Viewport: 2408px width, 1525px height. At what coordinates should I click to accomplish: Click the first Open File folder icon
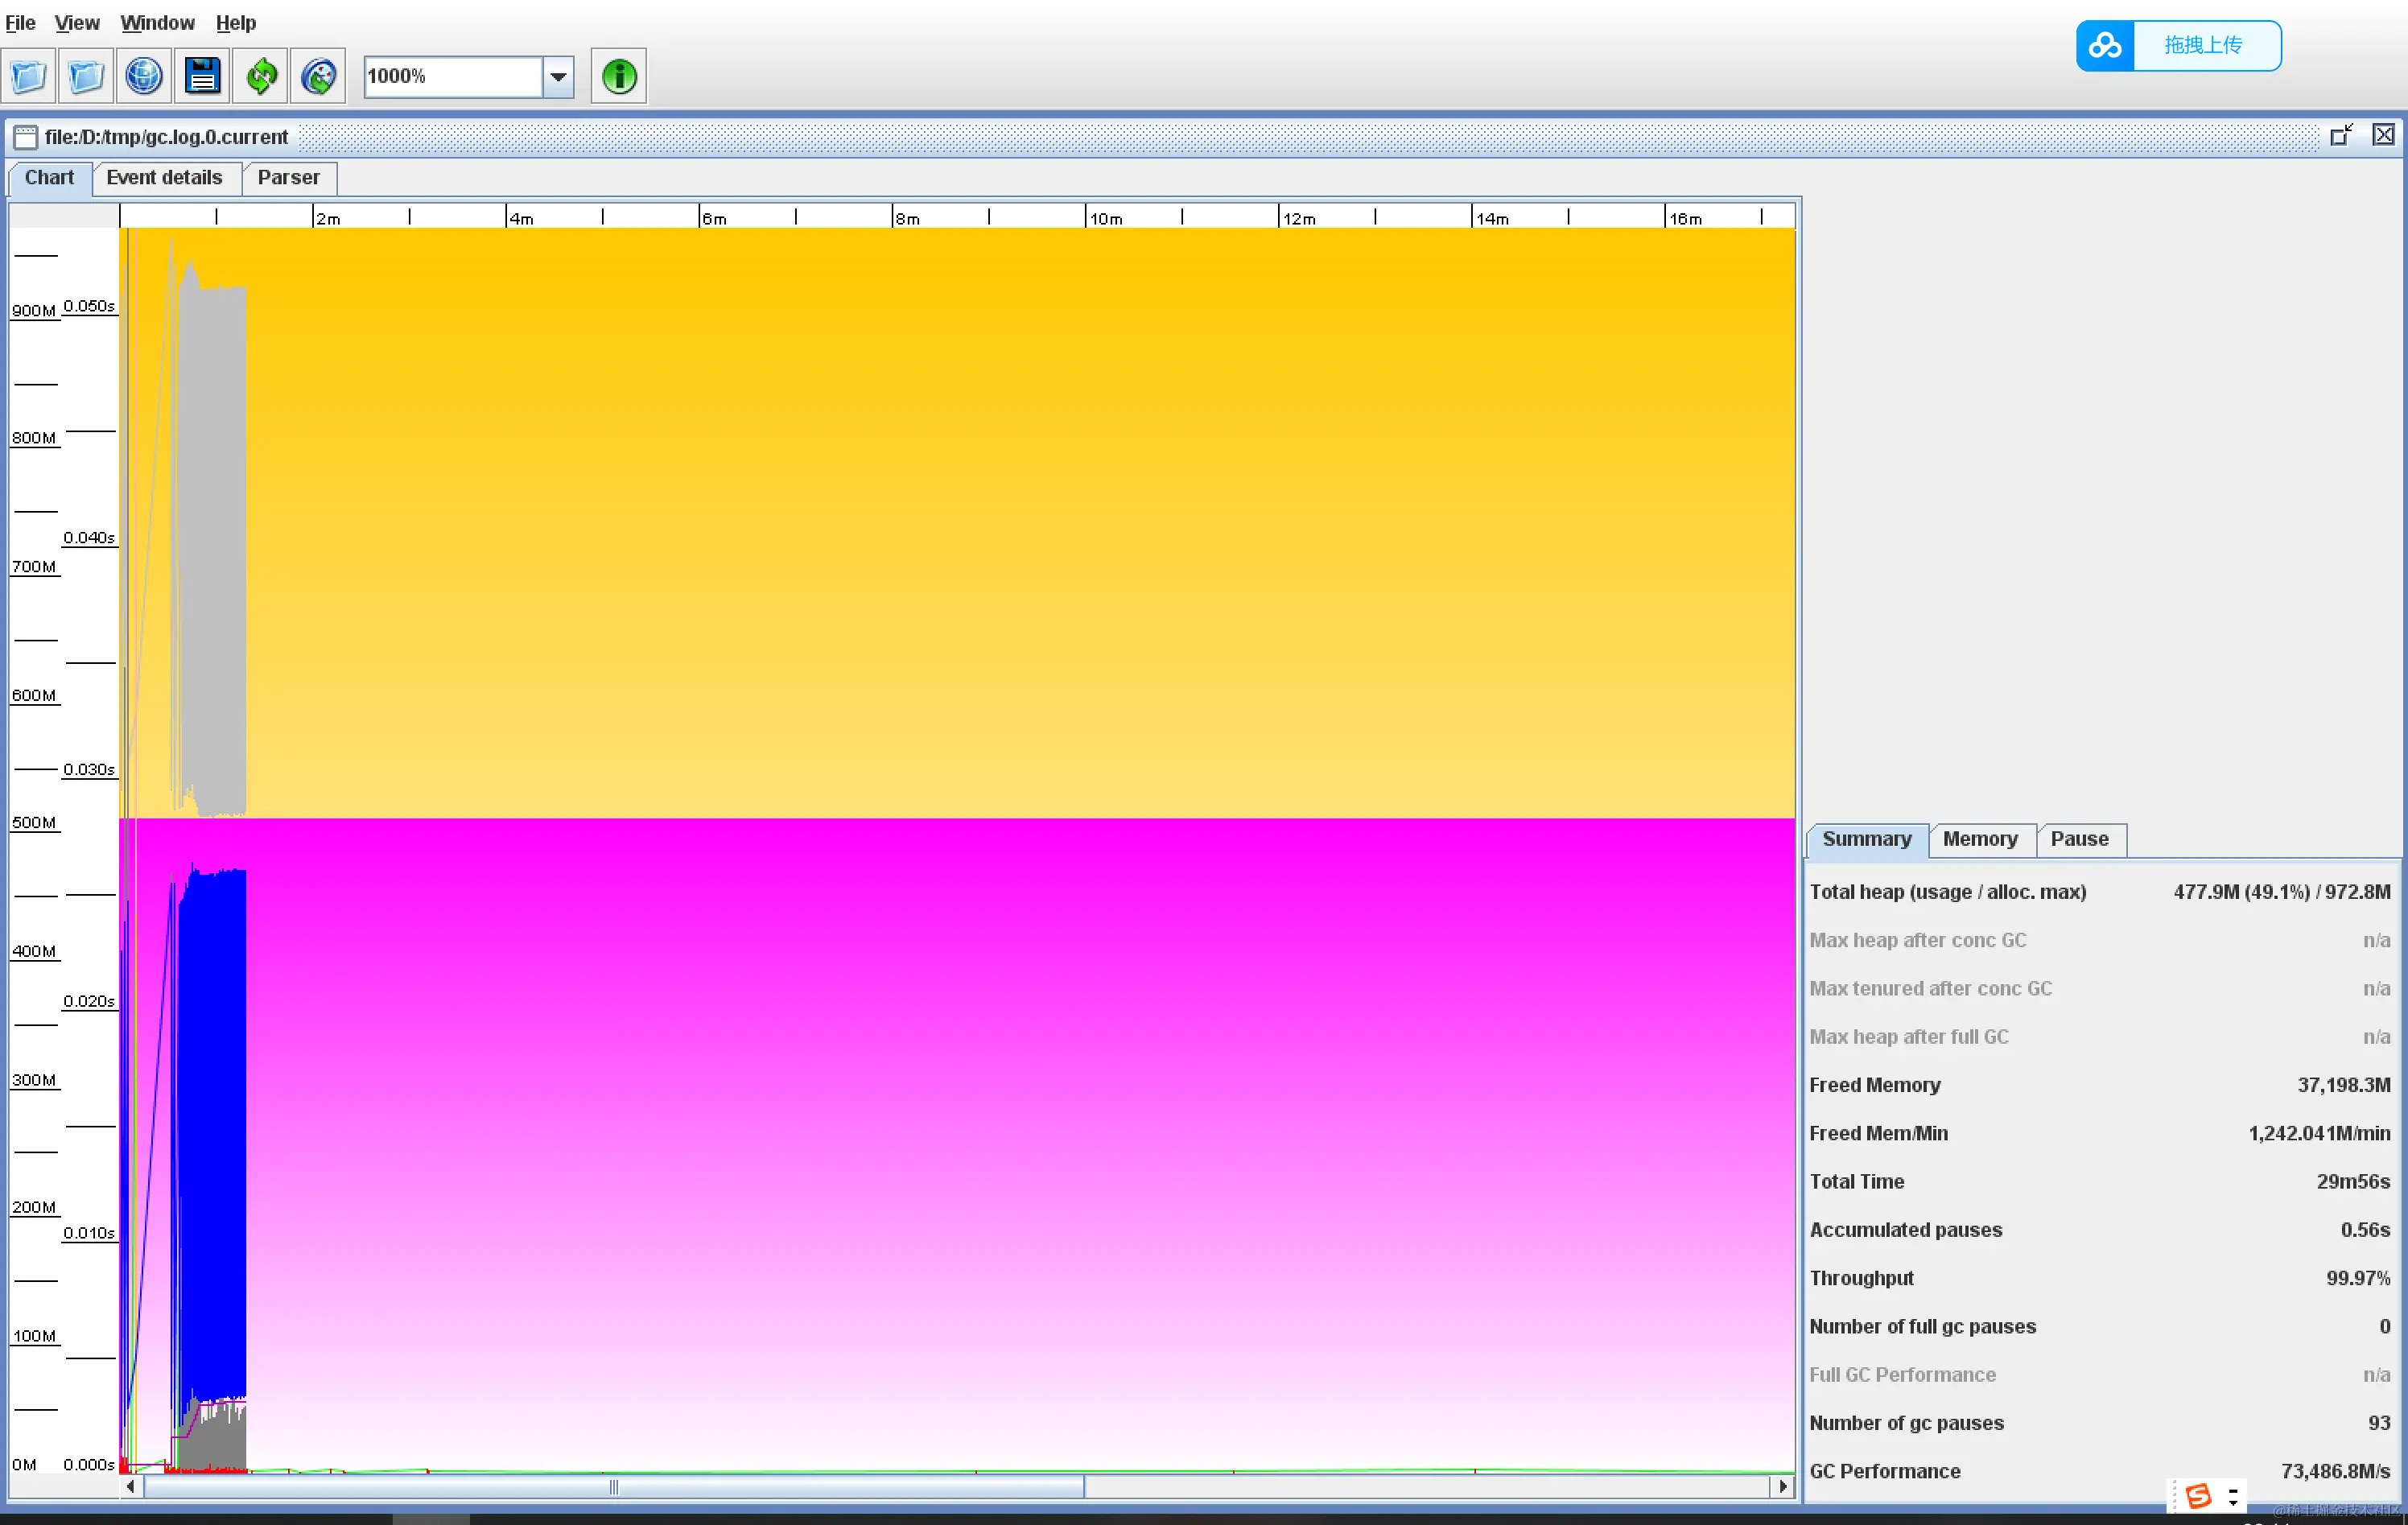(x=29, y=76)
